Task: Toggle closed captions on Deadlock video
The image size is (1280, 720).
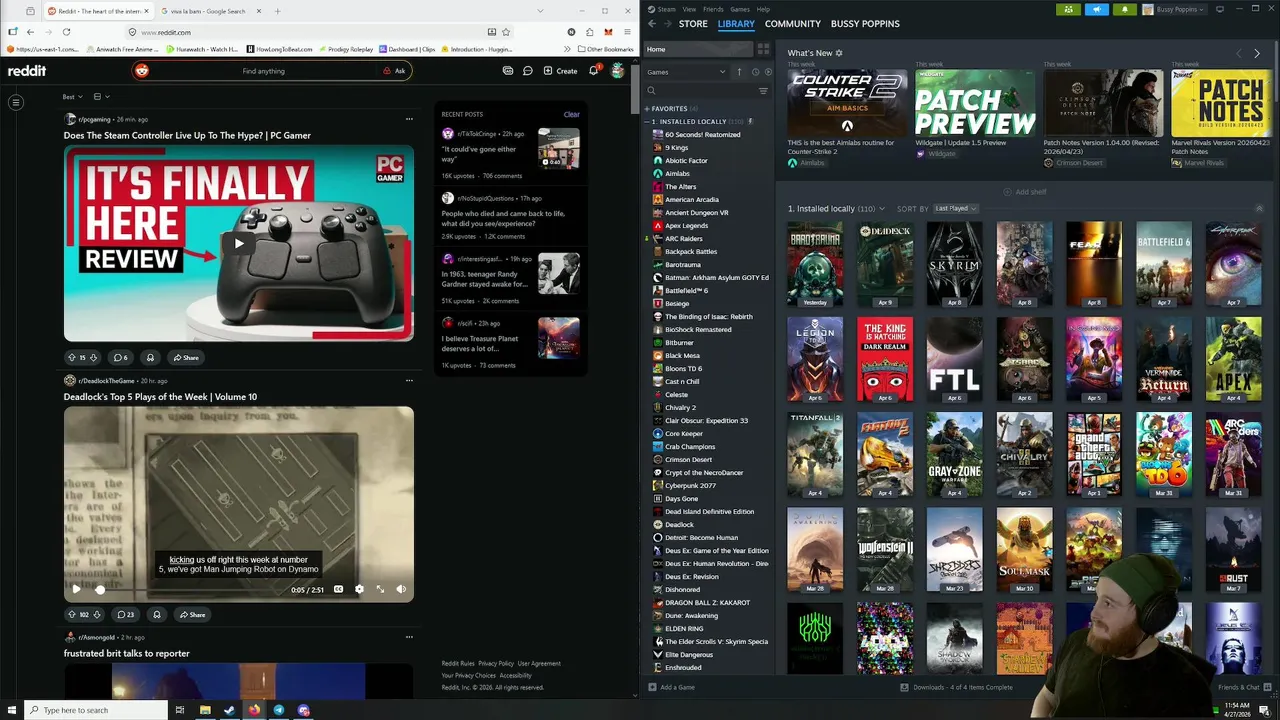Action: pos(338,589)
